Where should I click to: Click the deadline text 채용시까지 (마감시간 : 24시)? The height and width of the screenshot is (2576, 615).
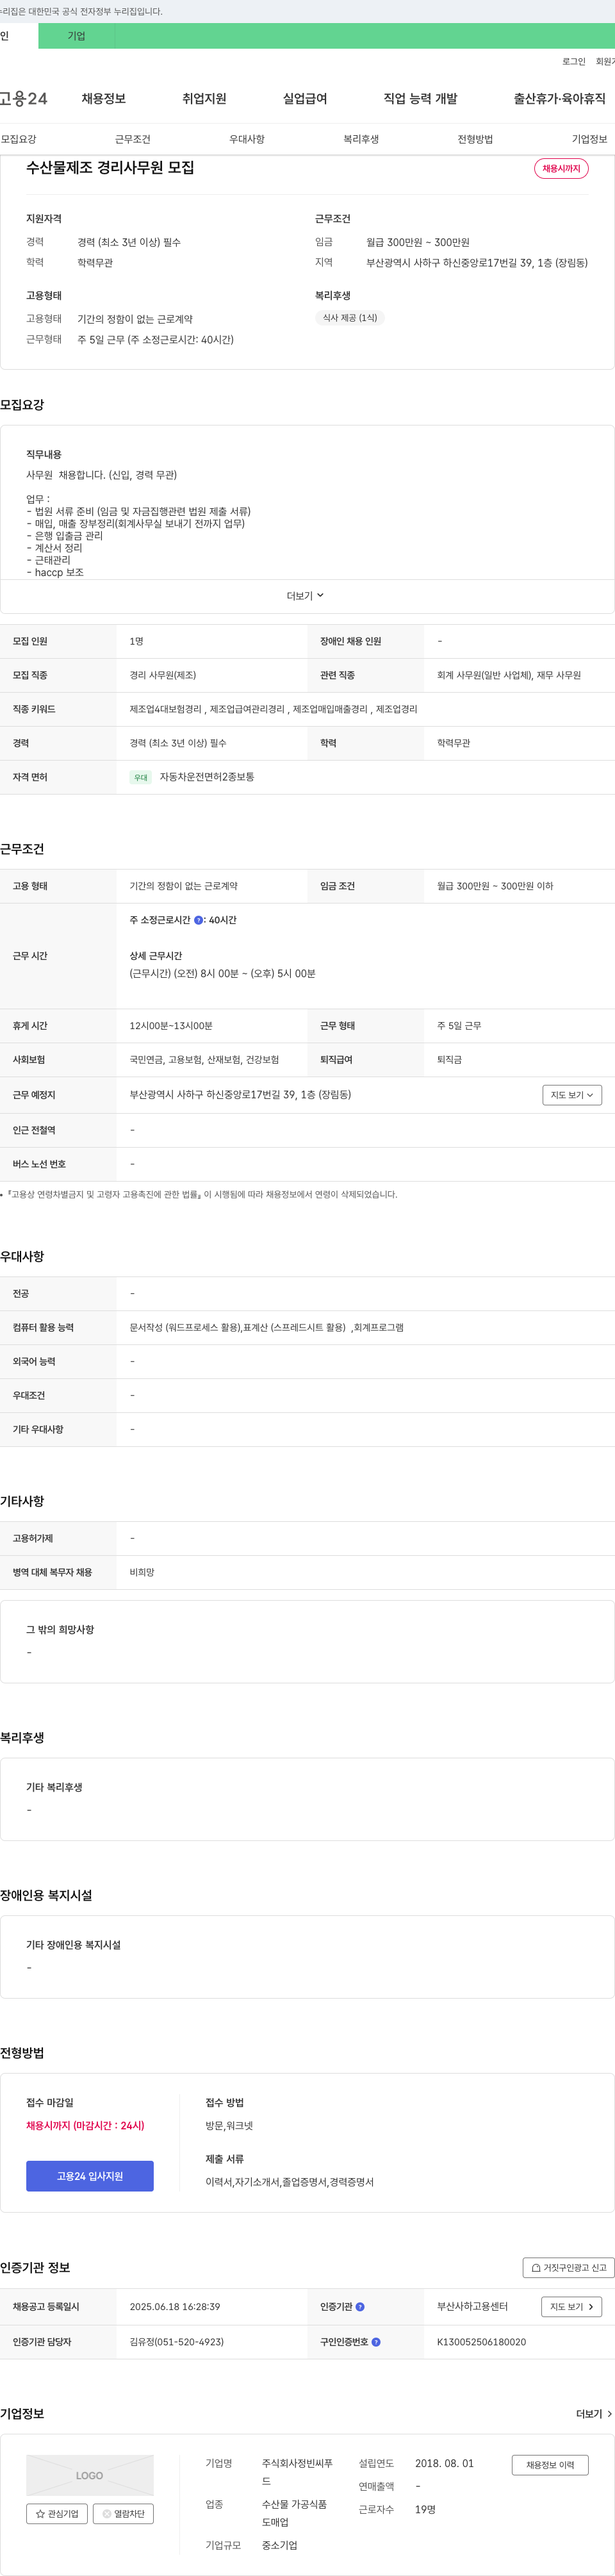coord(85,2125)
